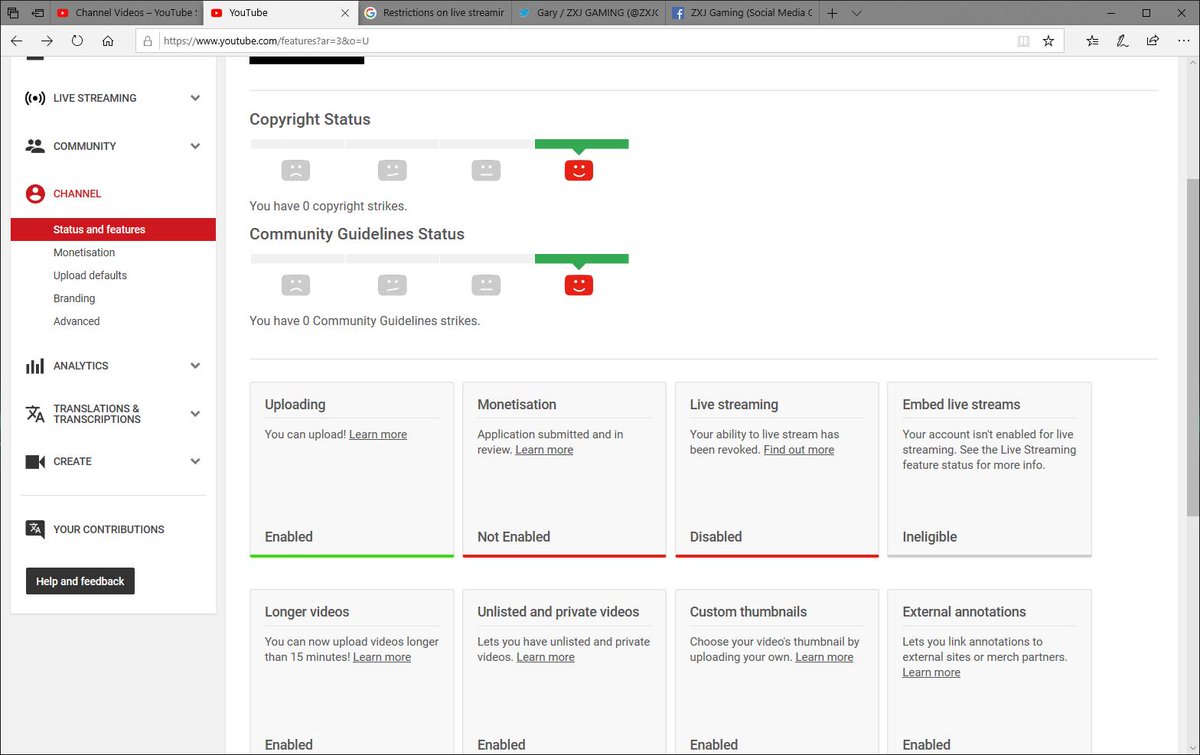This screenshot has height=755, width=1200.
Task: Open Monetisation in the Channel menu
Action: pyautogui.click(x=84, y=252)
